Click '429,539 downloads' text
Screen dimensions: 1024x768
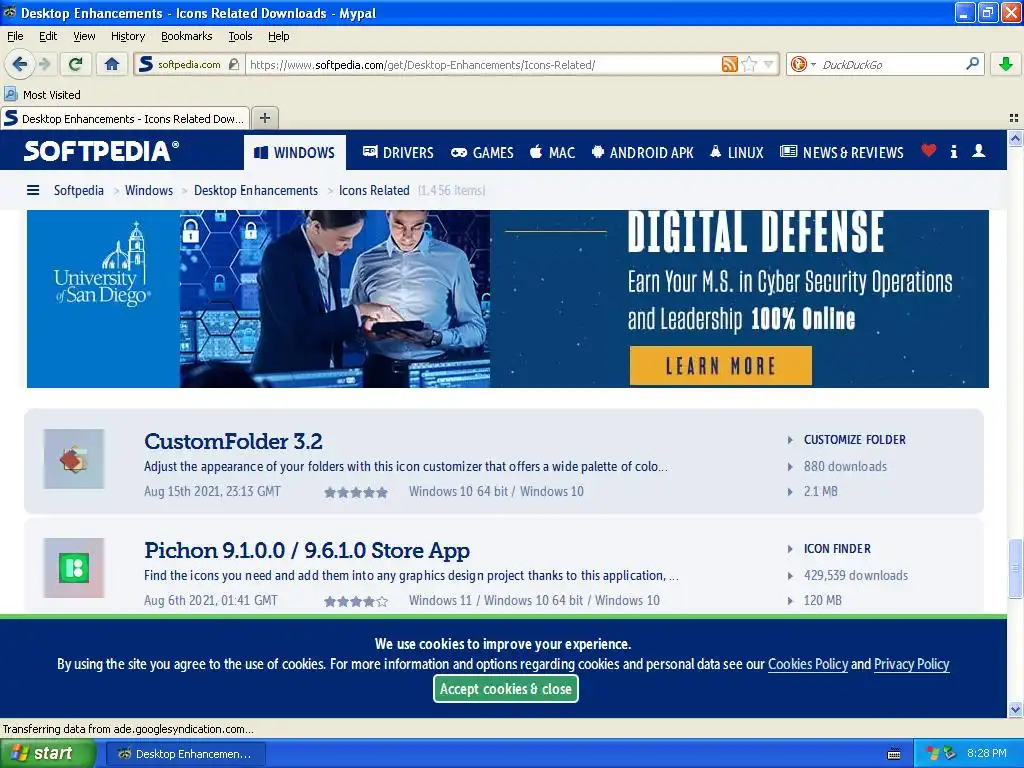coord(856,575)
